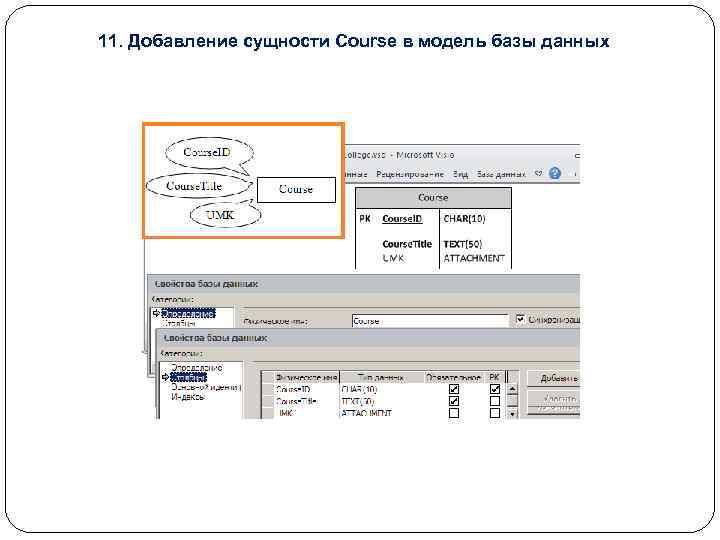Screen dimensions: 720x540
Task: Click the Добавить button
Action: [x=553, y=378]
